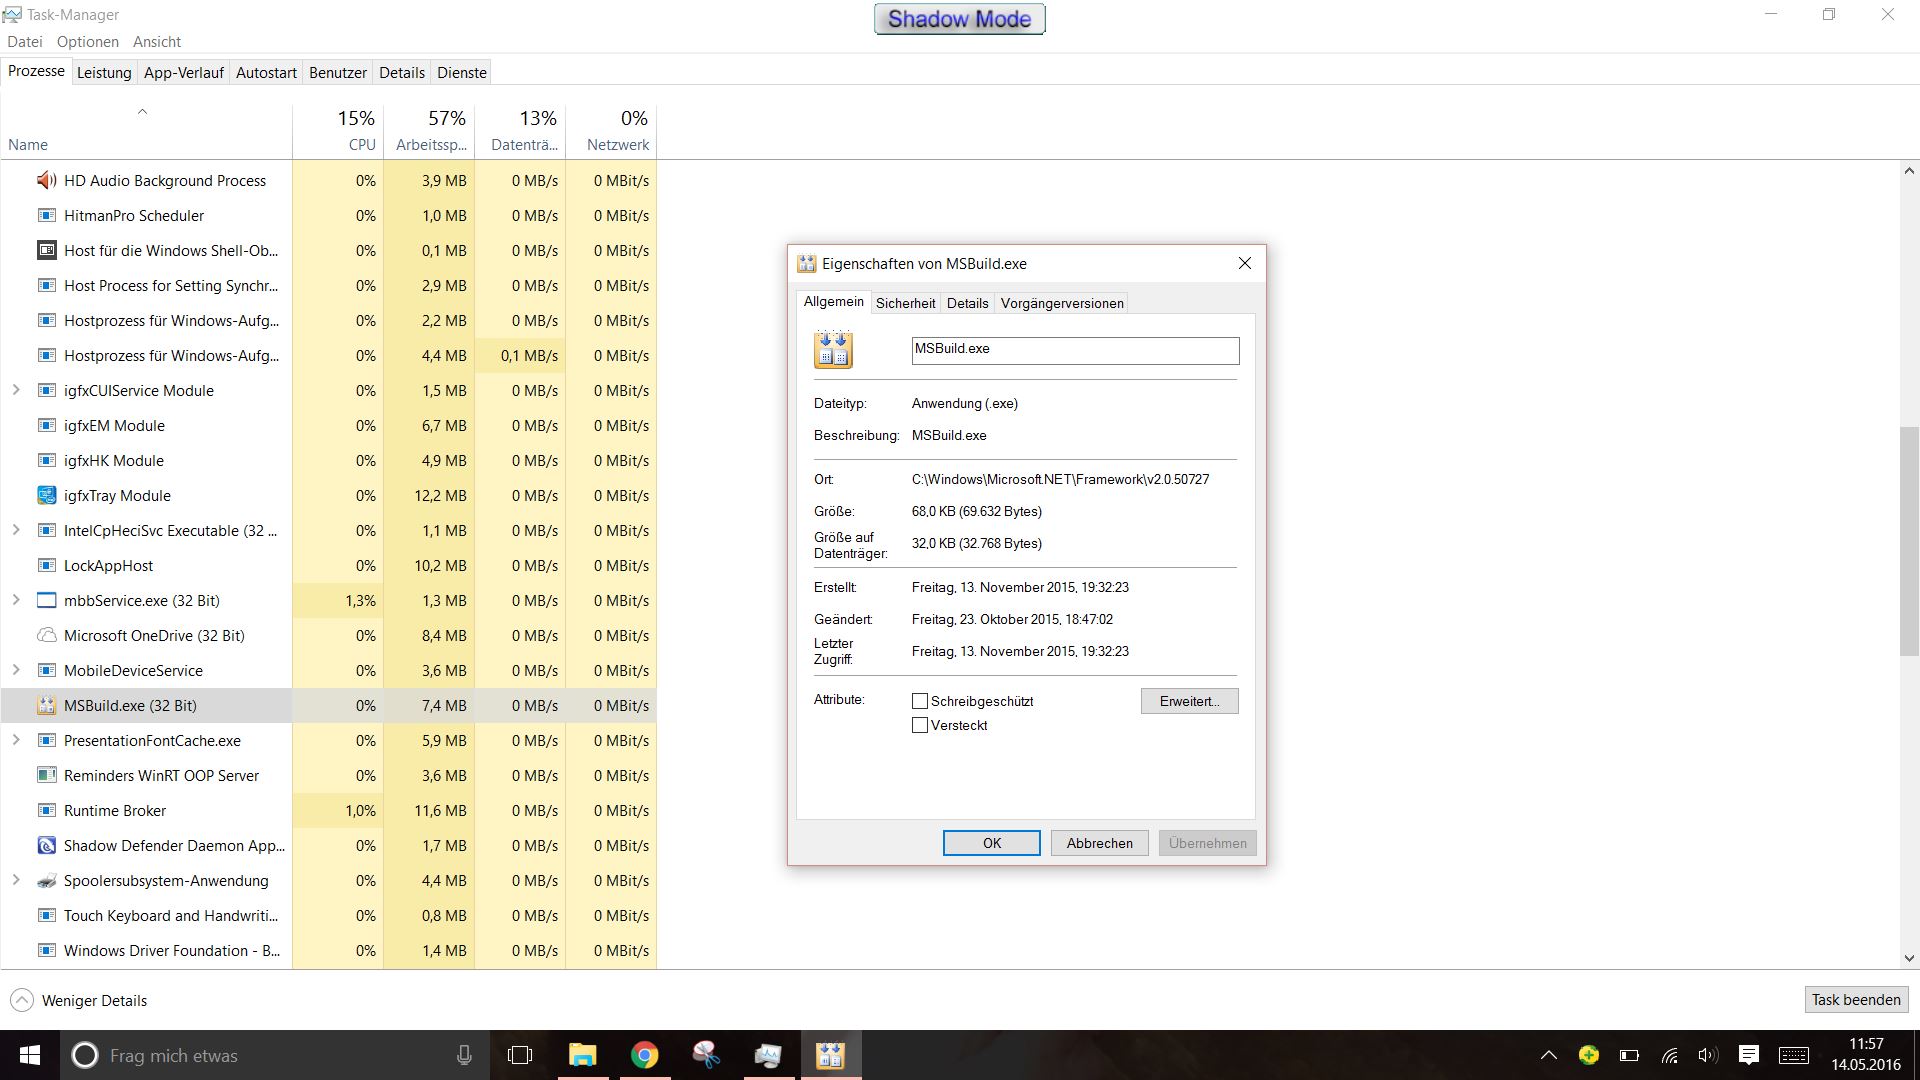Click the Microsoft OneDrive cloud icon

point(46,636)
